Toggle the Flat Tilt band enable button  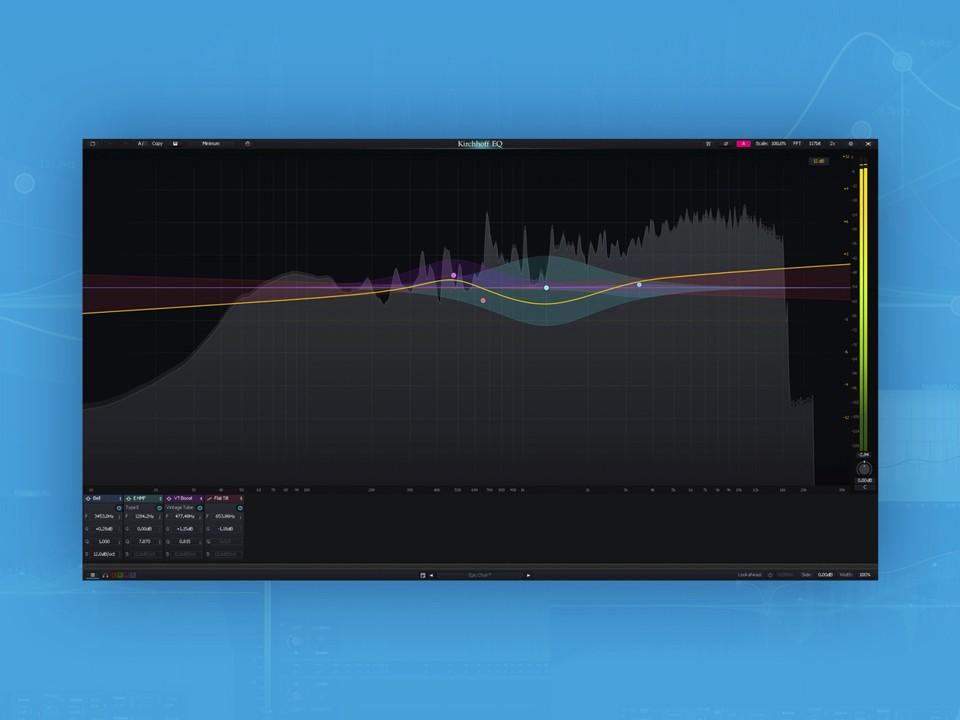tap(240, 508)
